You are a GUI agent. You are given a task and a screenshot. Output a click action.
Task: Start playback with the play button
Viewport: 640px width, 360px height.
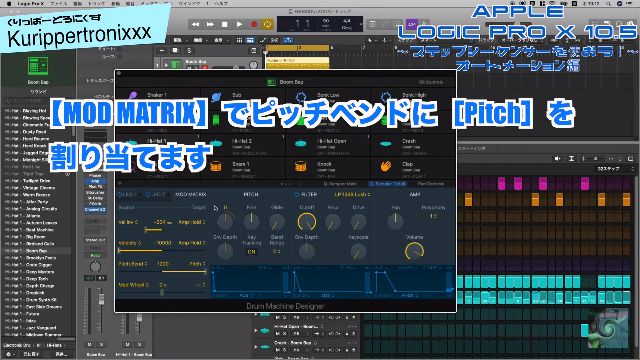pos(239,24)
